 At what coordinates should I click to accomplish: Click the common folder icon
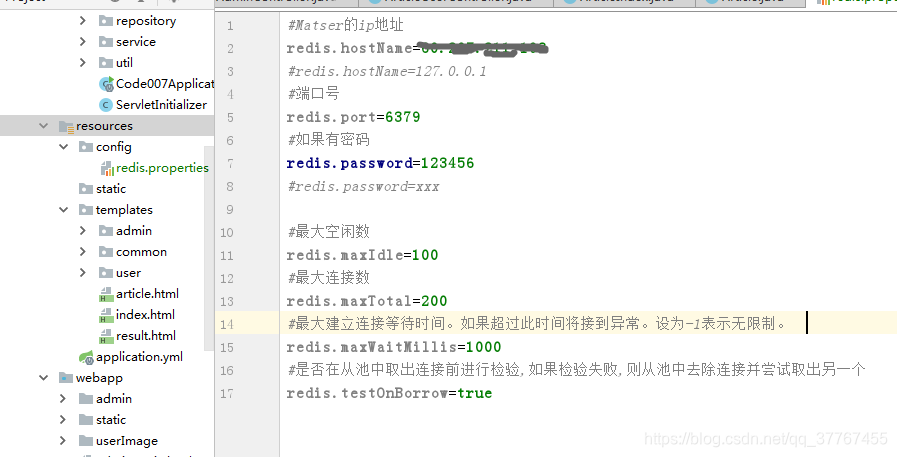click(106, 252)
